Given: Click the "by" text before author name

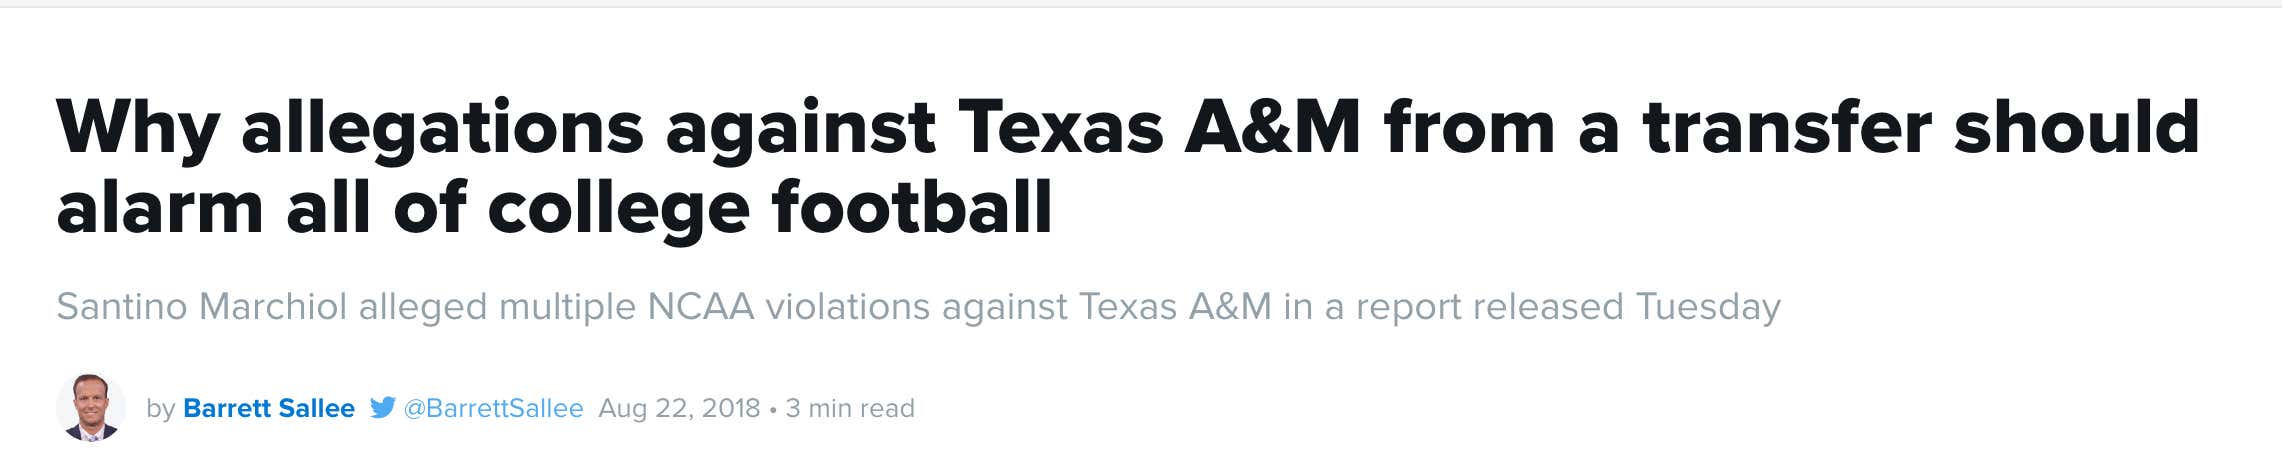Looking at the screenshot, I should pos(160,409).
